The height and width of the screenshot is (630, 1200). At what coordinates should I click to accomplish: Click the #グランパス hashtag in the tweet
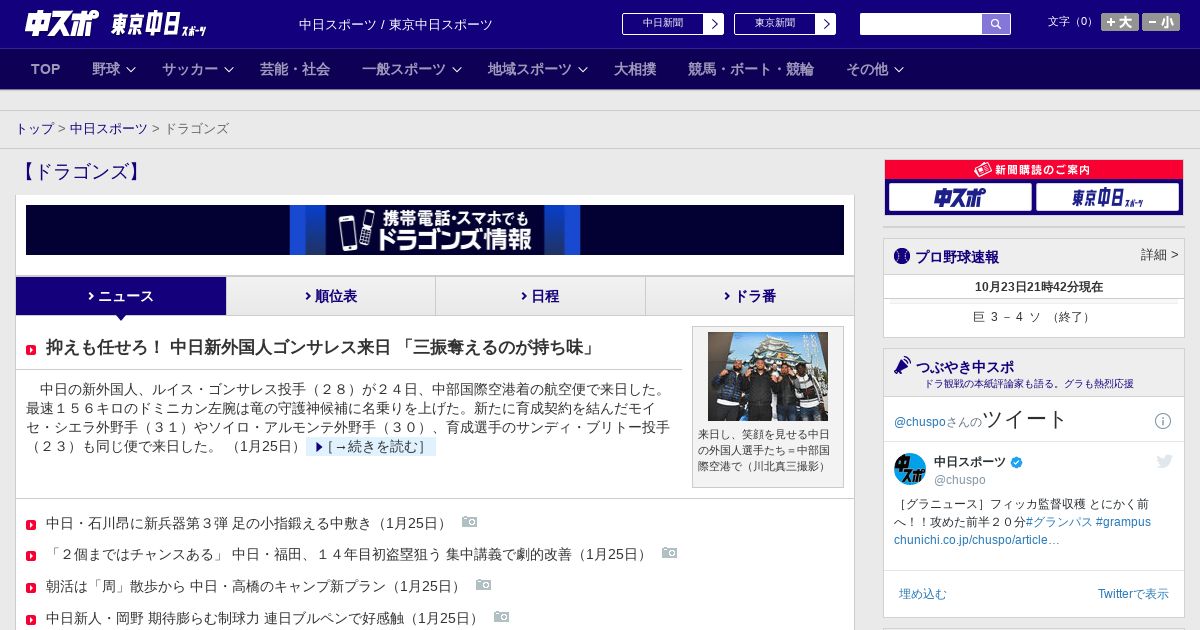[1058, 522]
